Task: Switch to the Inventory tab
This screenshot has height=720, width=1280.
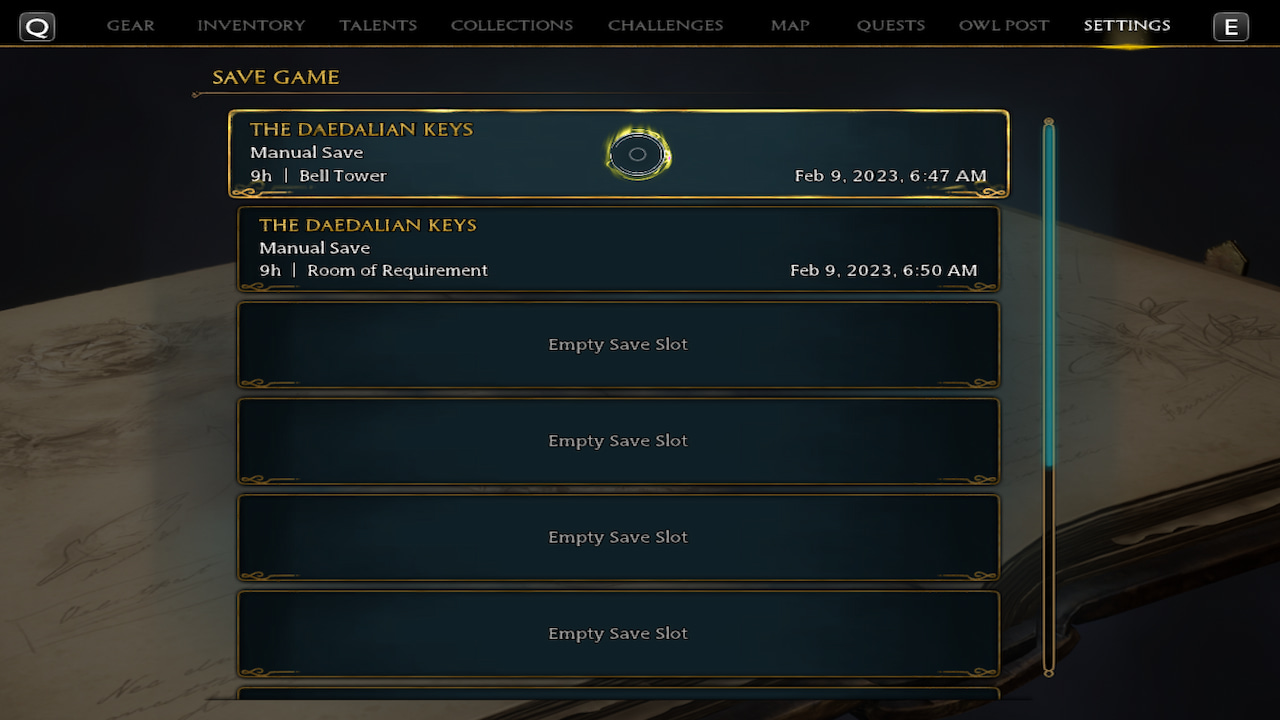Action: tap(251, 25)
